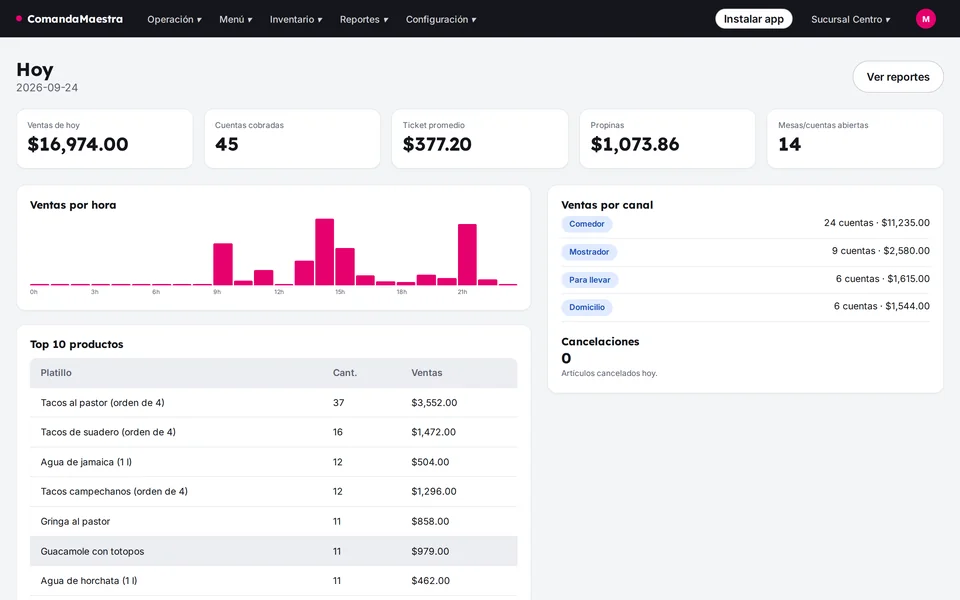Select the Agua de horchata row
Image resolution: width=960 pixels, height=600 pixels.
pyautogui.click(x=274, y=581)
